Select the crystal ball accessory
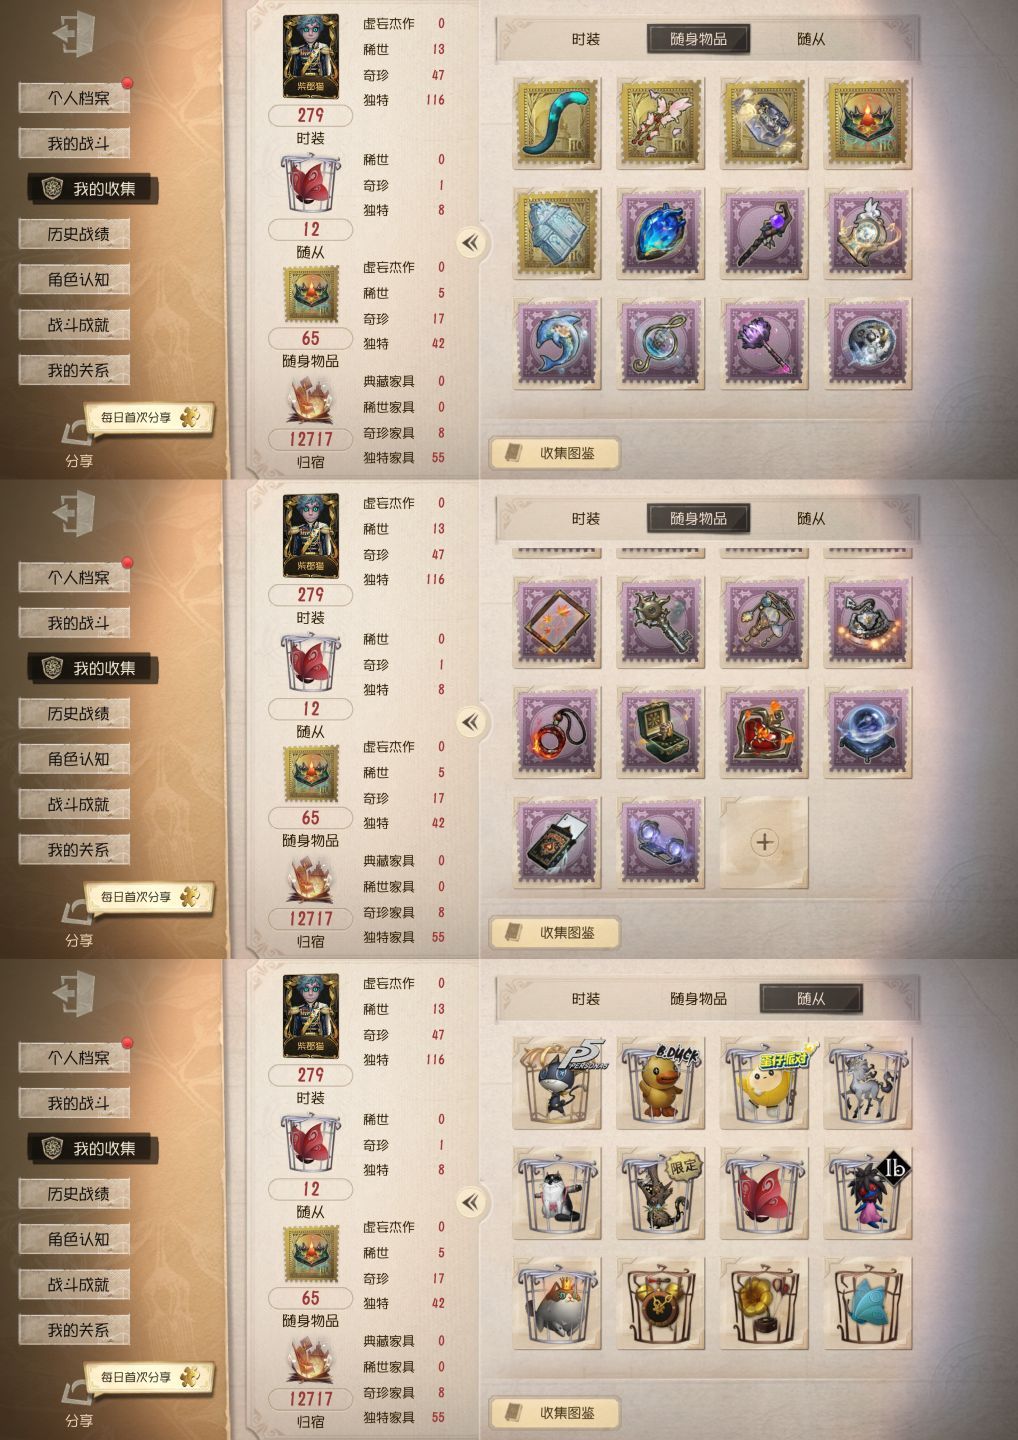 tap(867, 732)
